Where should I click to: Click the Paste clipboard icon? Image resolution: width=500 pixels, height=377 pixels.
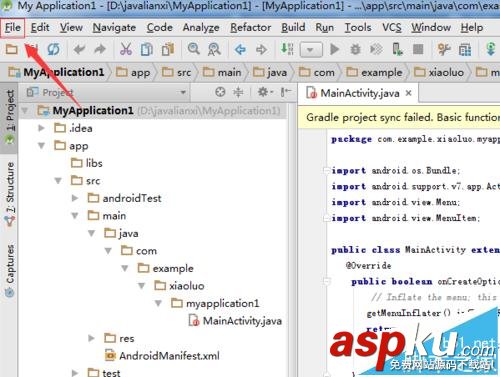pos(168,50)
